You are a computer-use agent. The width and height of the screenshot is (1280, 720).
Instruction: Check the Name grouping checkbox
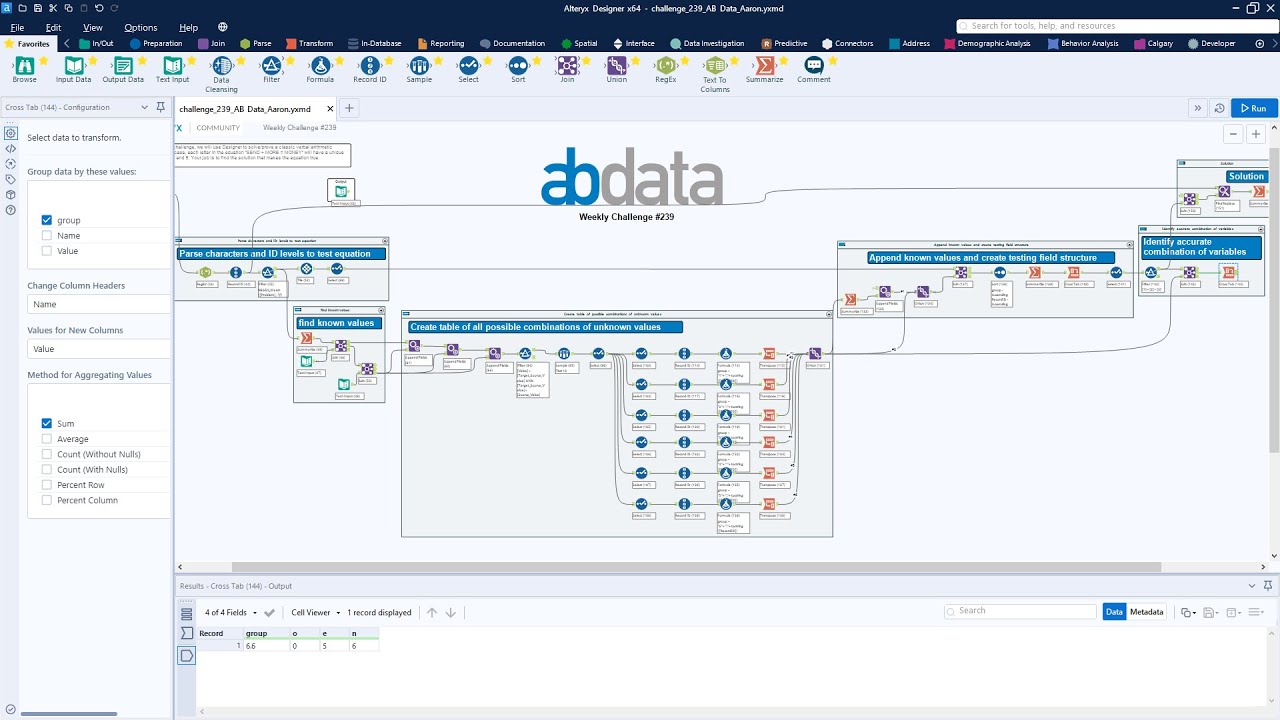click(x=46, y=236)
